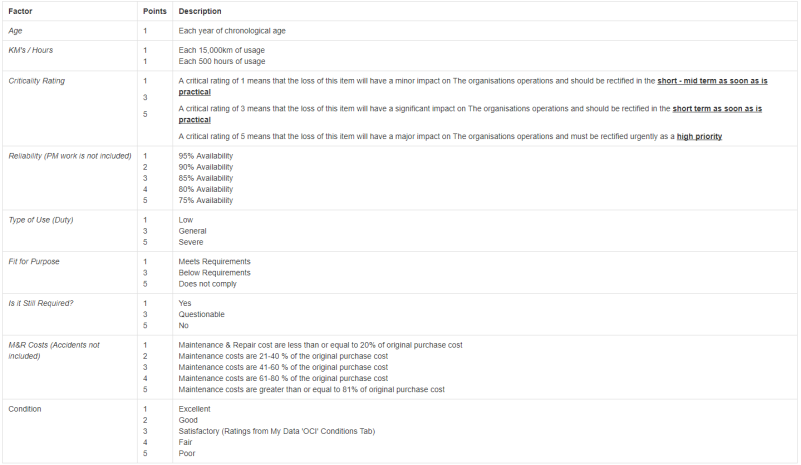
Task: Click the Criticality Rating factor label
Action: point(37,81)
